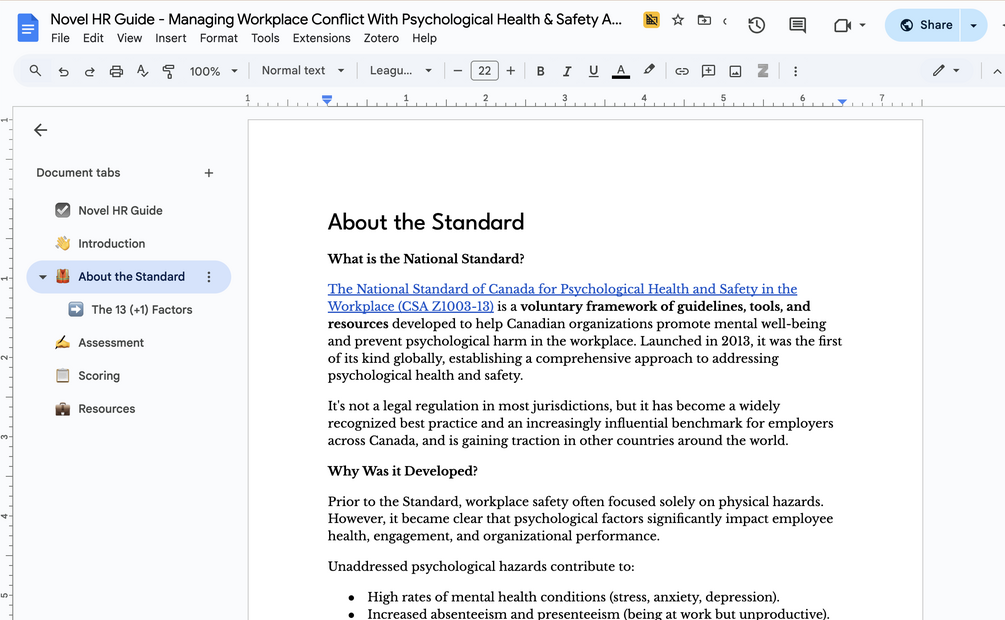This screenshot has width=1005, height=620.
Task: Switch to Introduction tab
Action: pos(112,244)
